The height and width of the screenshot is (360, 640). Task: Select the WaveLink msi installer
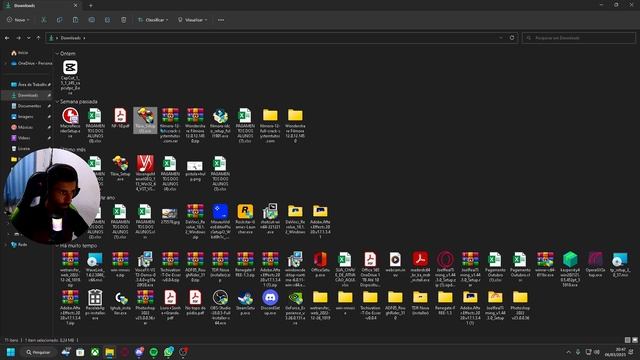point(95,267)
